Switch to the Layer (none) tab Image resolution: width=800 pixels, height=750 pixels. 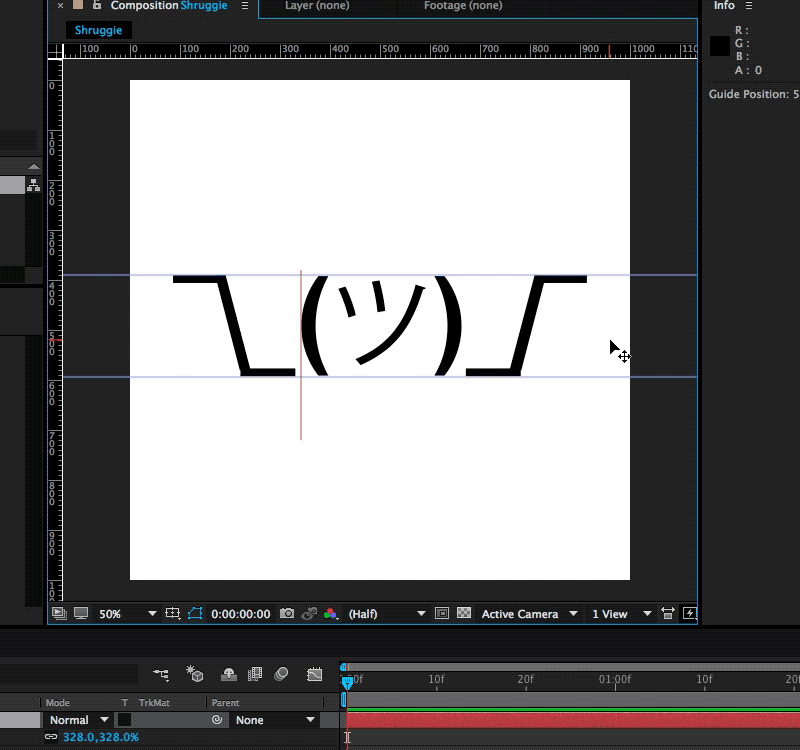(317, 6)
